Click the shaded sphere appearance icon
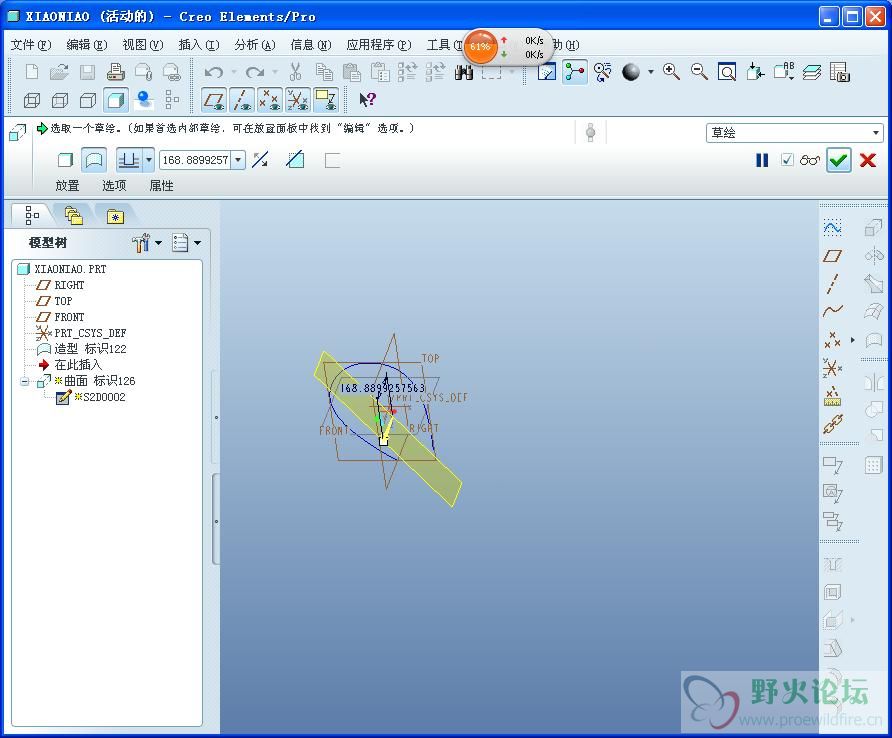This screenshot has width=892, height=738. pyautogui.click(x=631, y=72)
